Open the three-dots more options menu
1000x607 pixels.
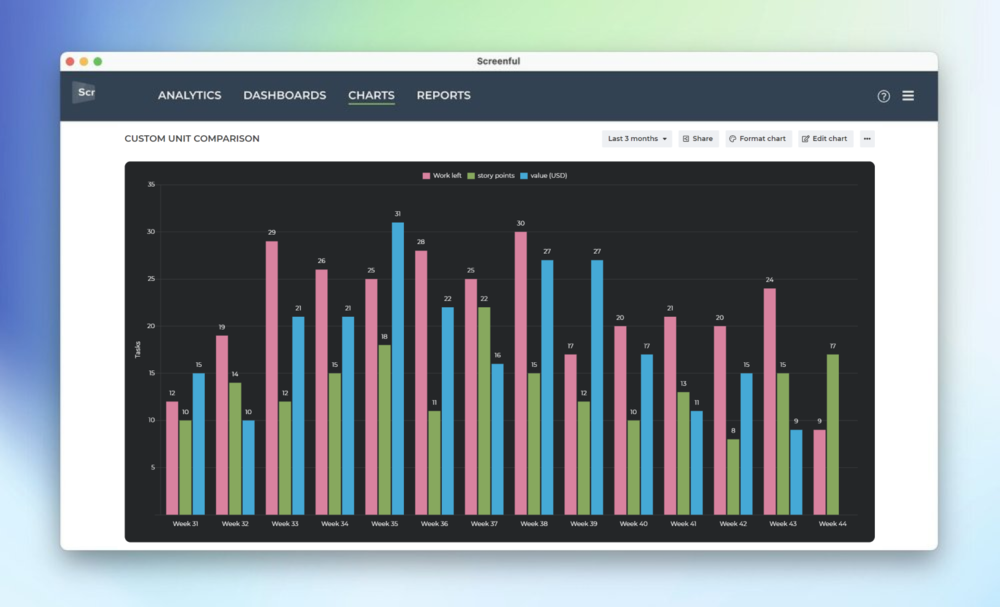coord(867,138)
